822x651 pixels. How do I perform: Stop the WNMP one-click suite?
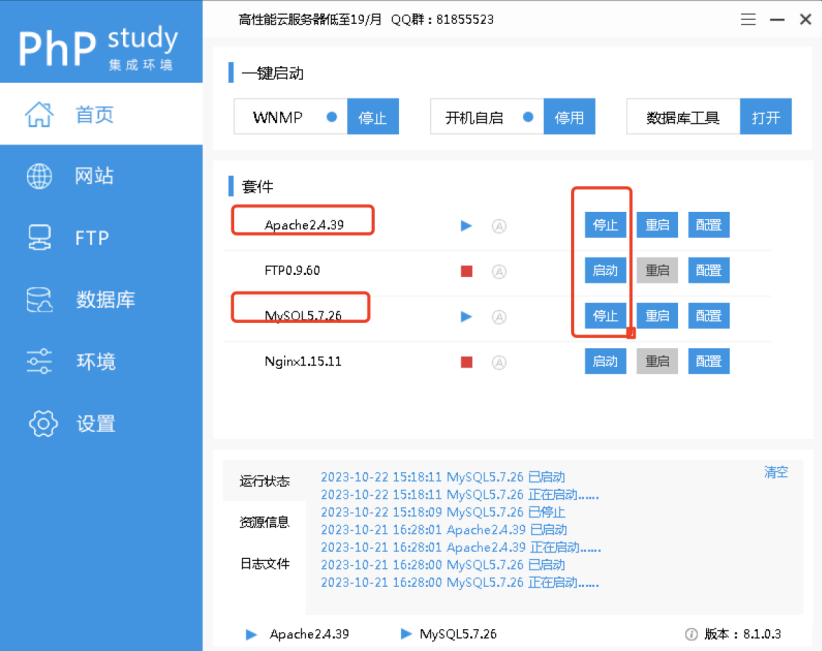click(x=373, y=116)
